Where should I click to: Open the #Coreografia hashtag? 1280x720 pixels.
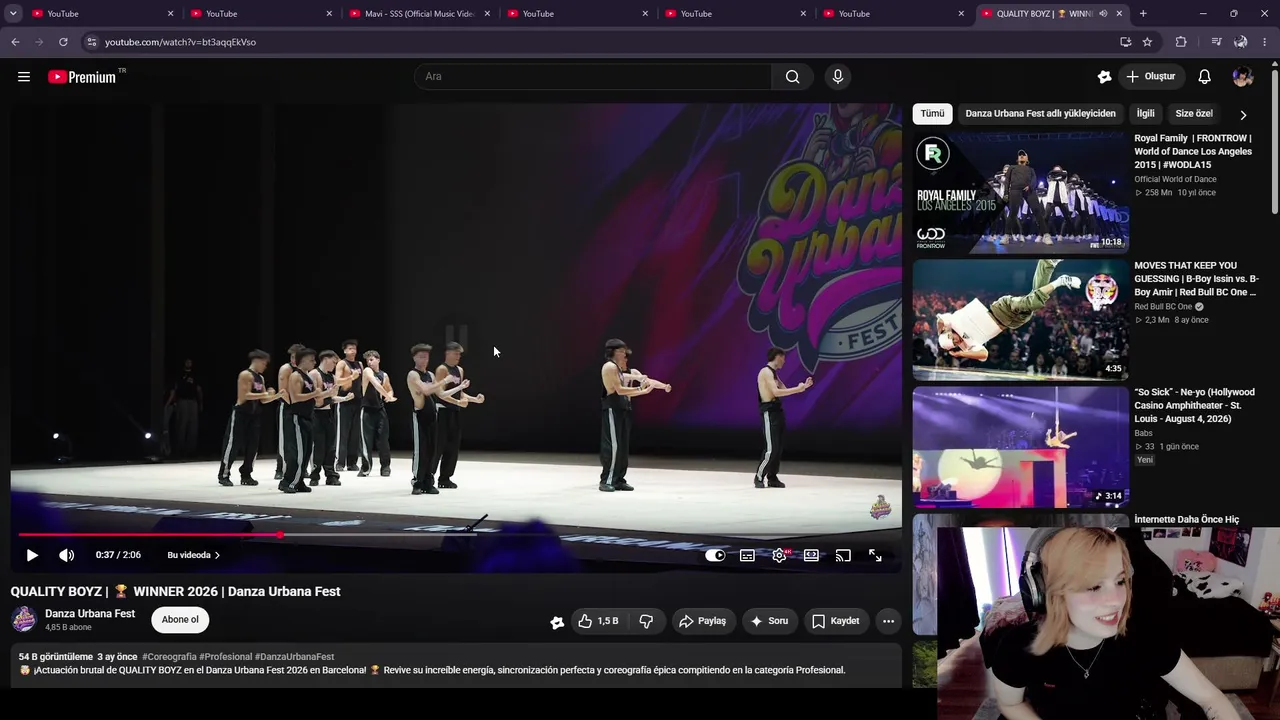pyautogui.click(x=169, y=657)
